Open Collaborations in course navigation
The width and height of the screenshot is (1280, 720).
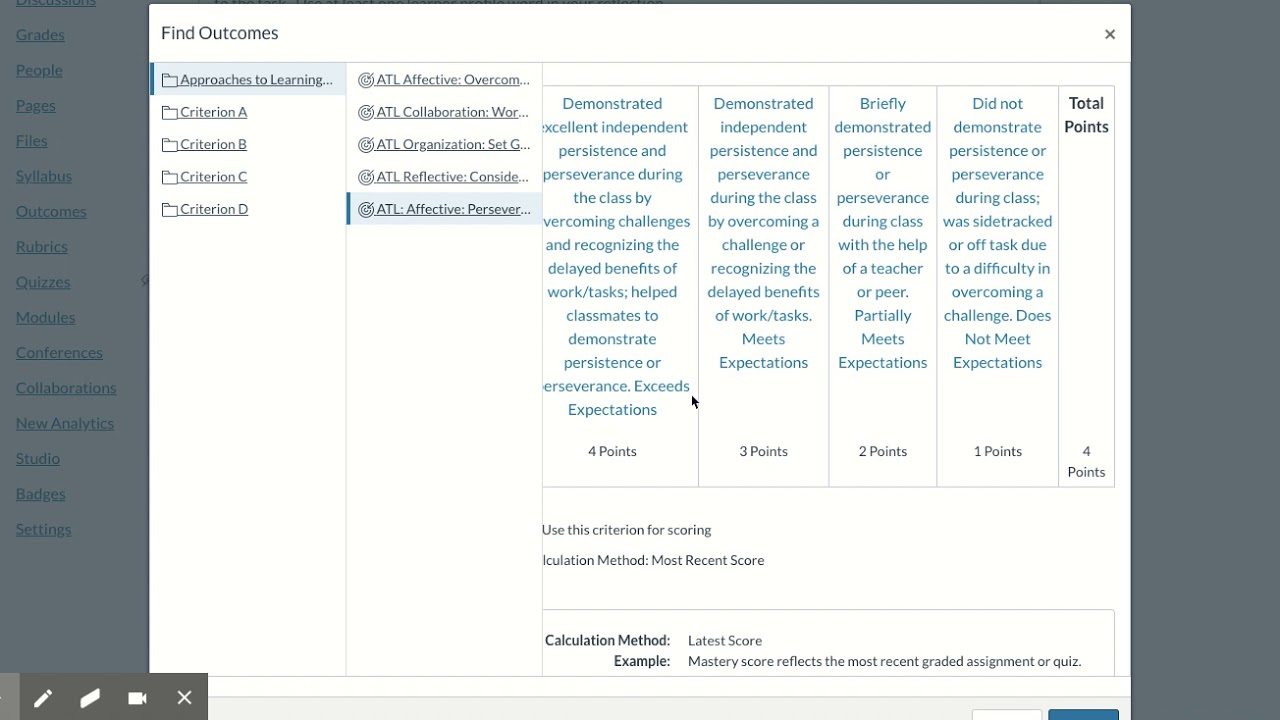tap(66, 388)
